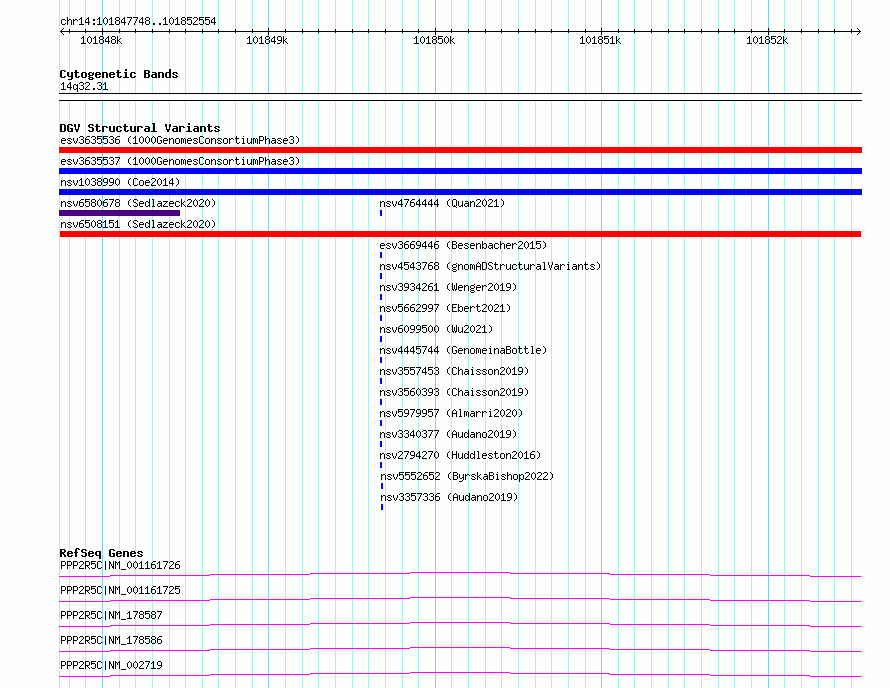Click the 101851k ruler tick label
The height and width of the screenshot is (688, 890).
pyautogui.click(x=601, y=40)
